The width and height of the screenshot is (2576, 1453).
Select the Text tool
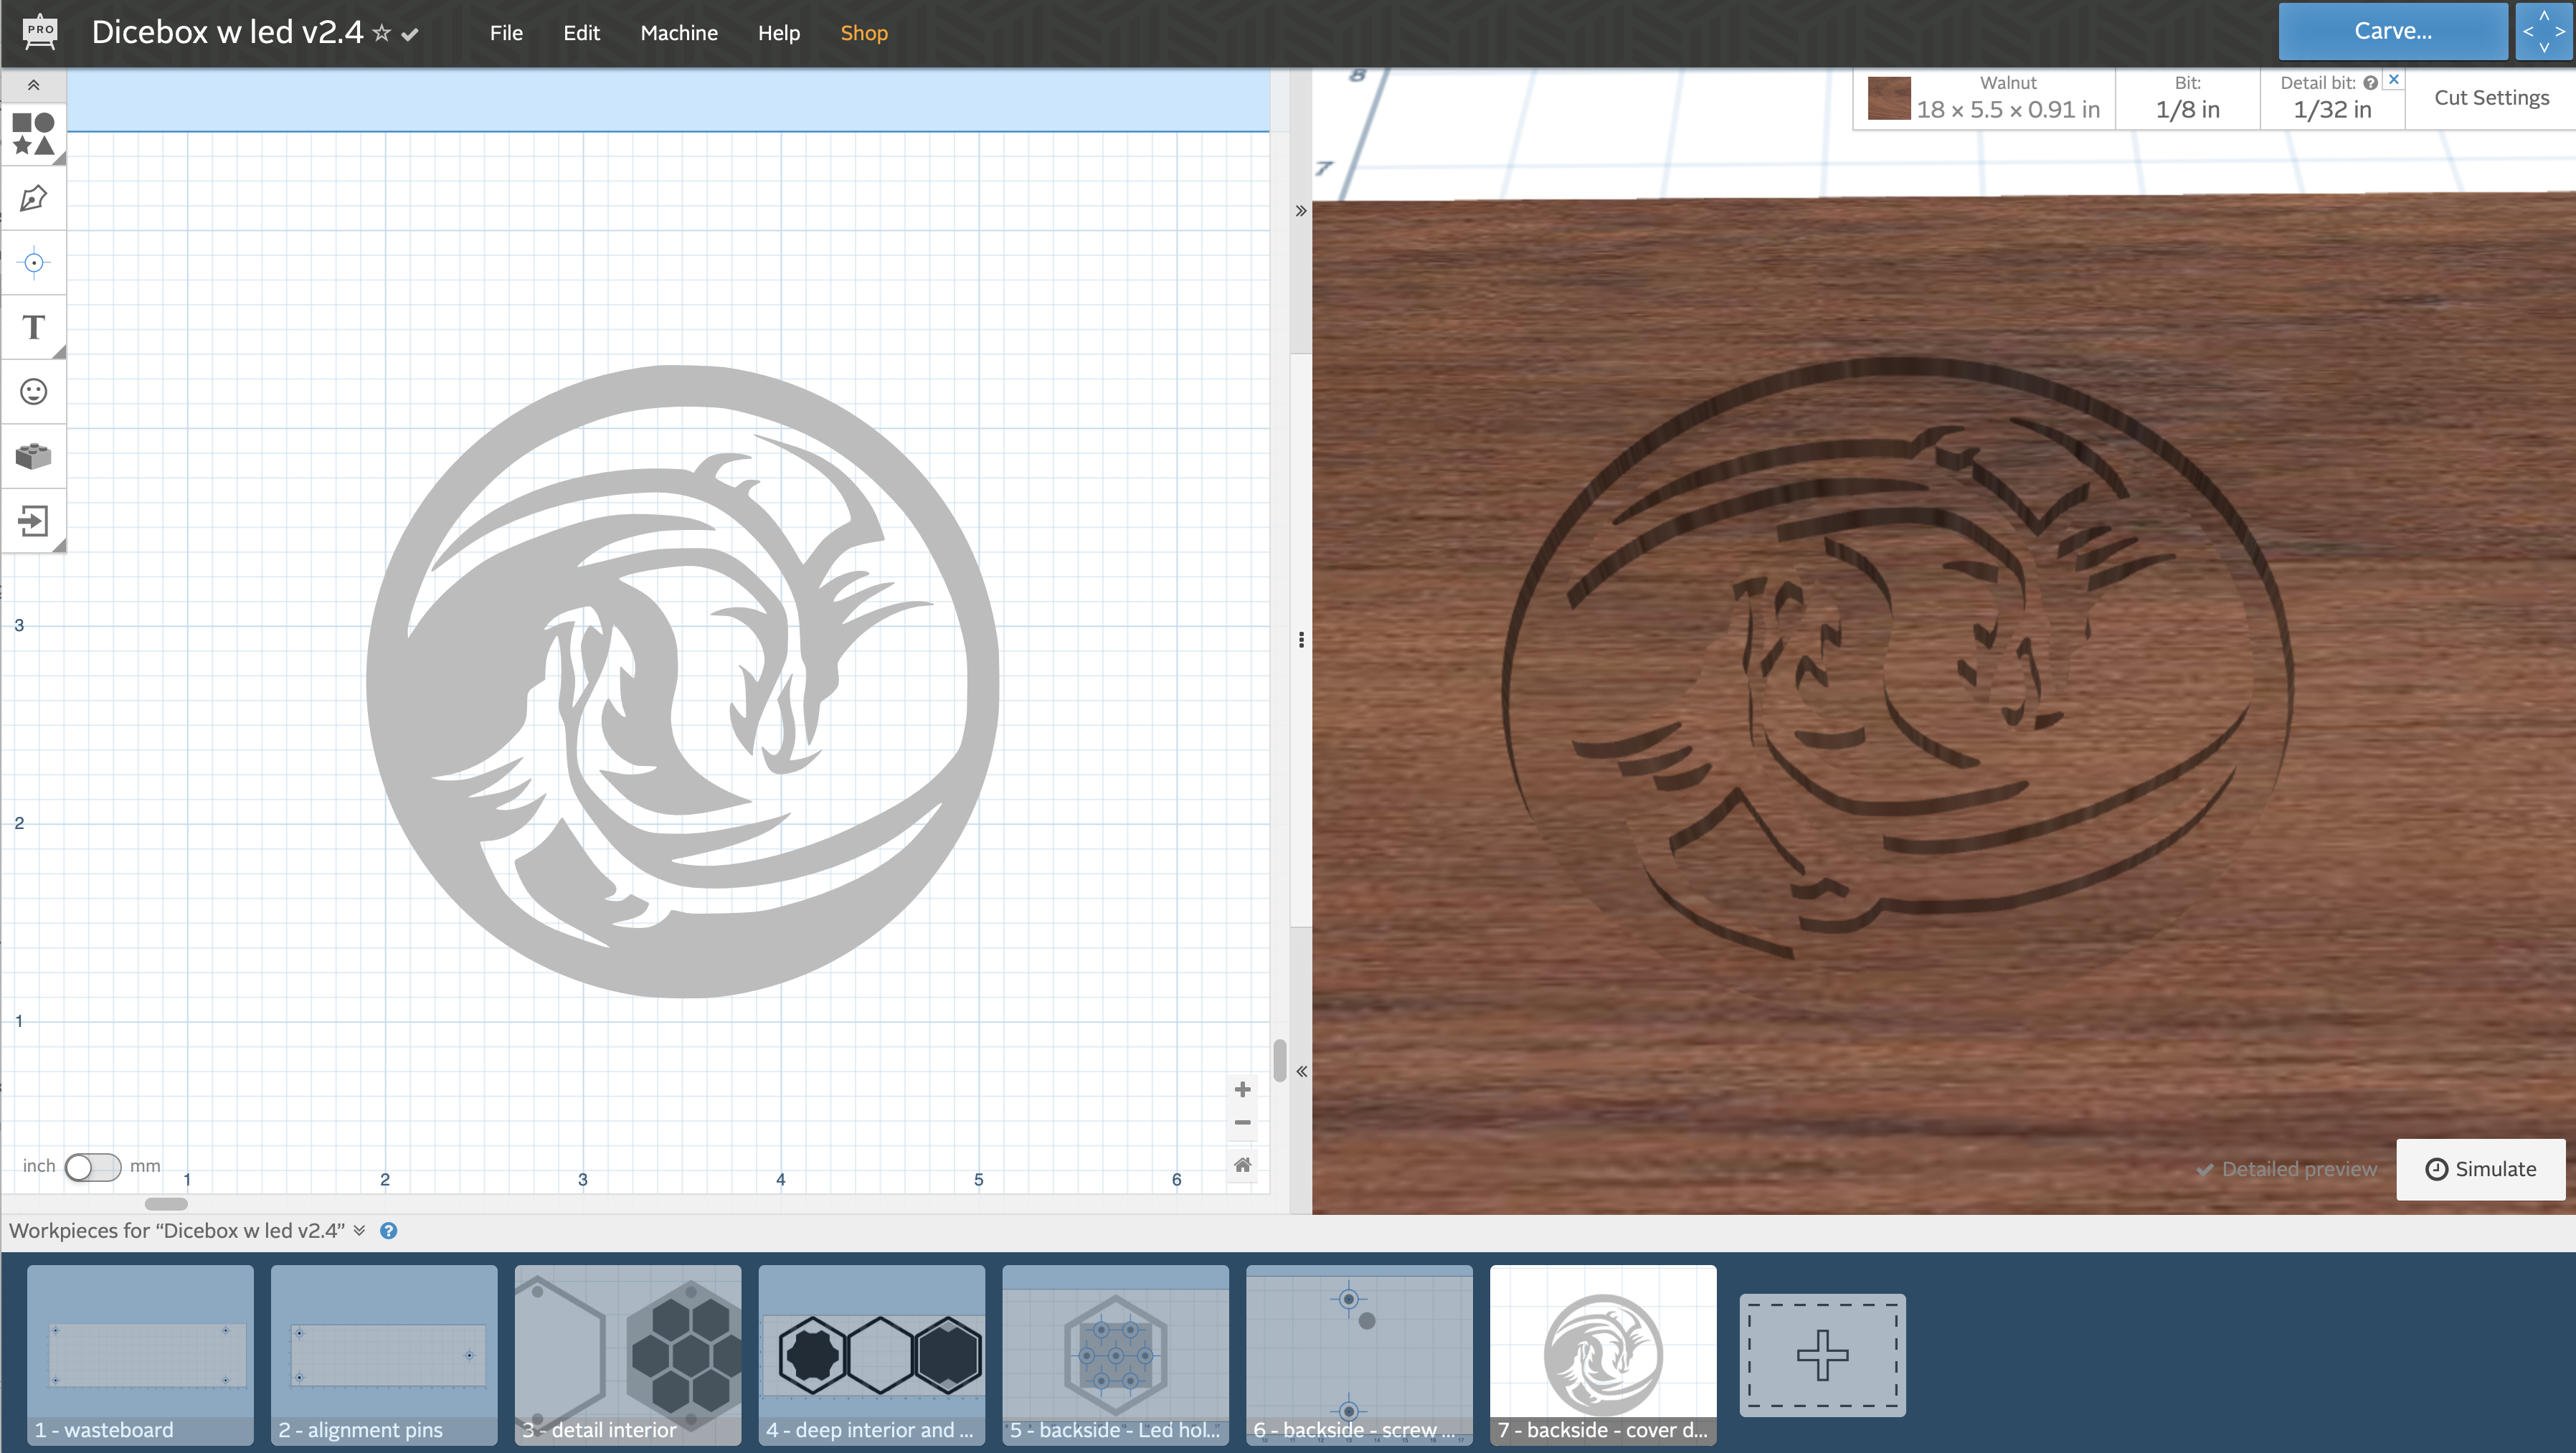point(33,327)
